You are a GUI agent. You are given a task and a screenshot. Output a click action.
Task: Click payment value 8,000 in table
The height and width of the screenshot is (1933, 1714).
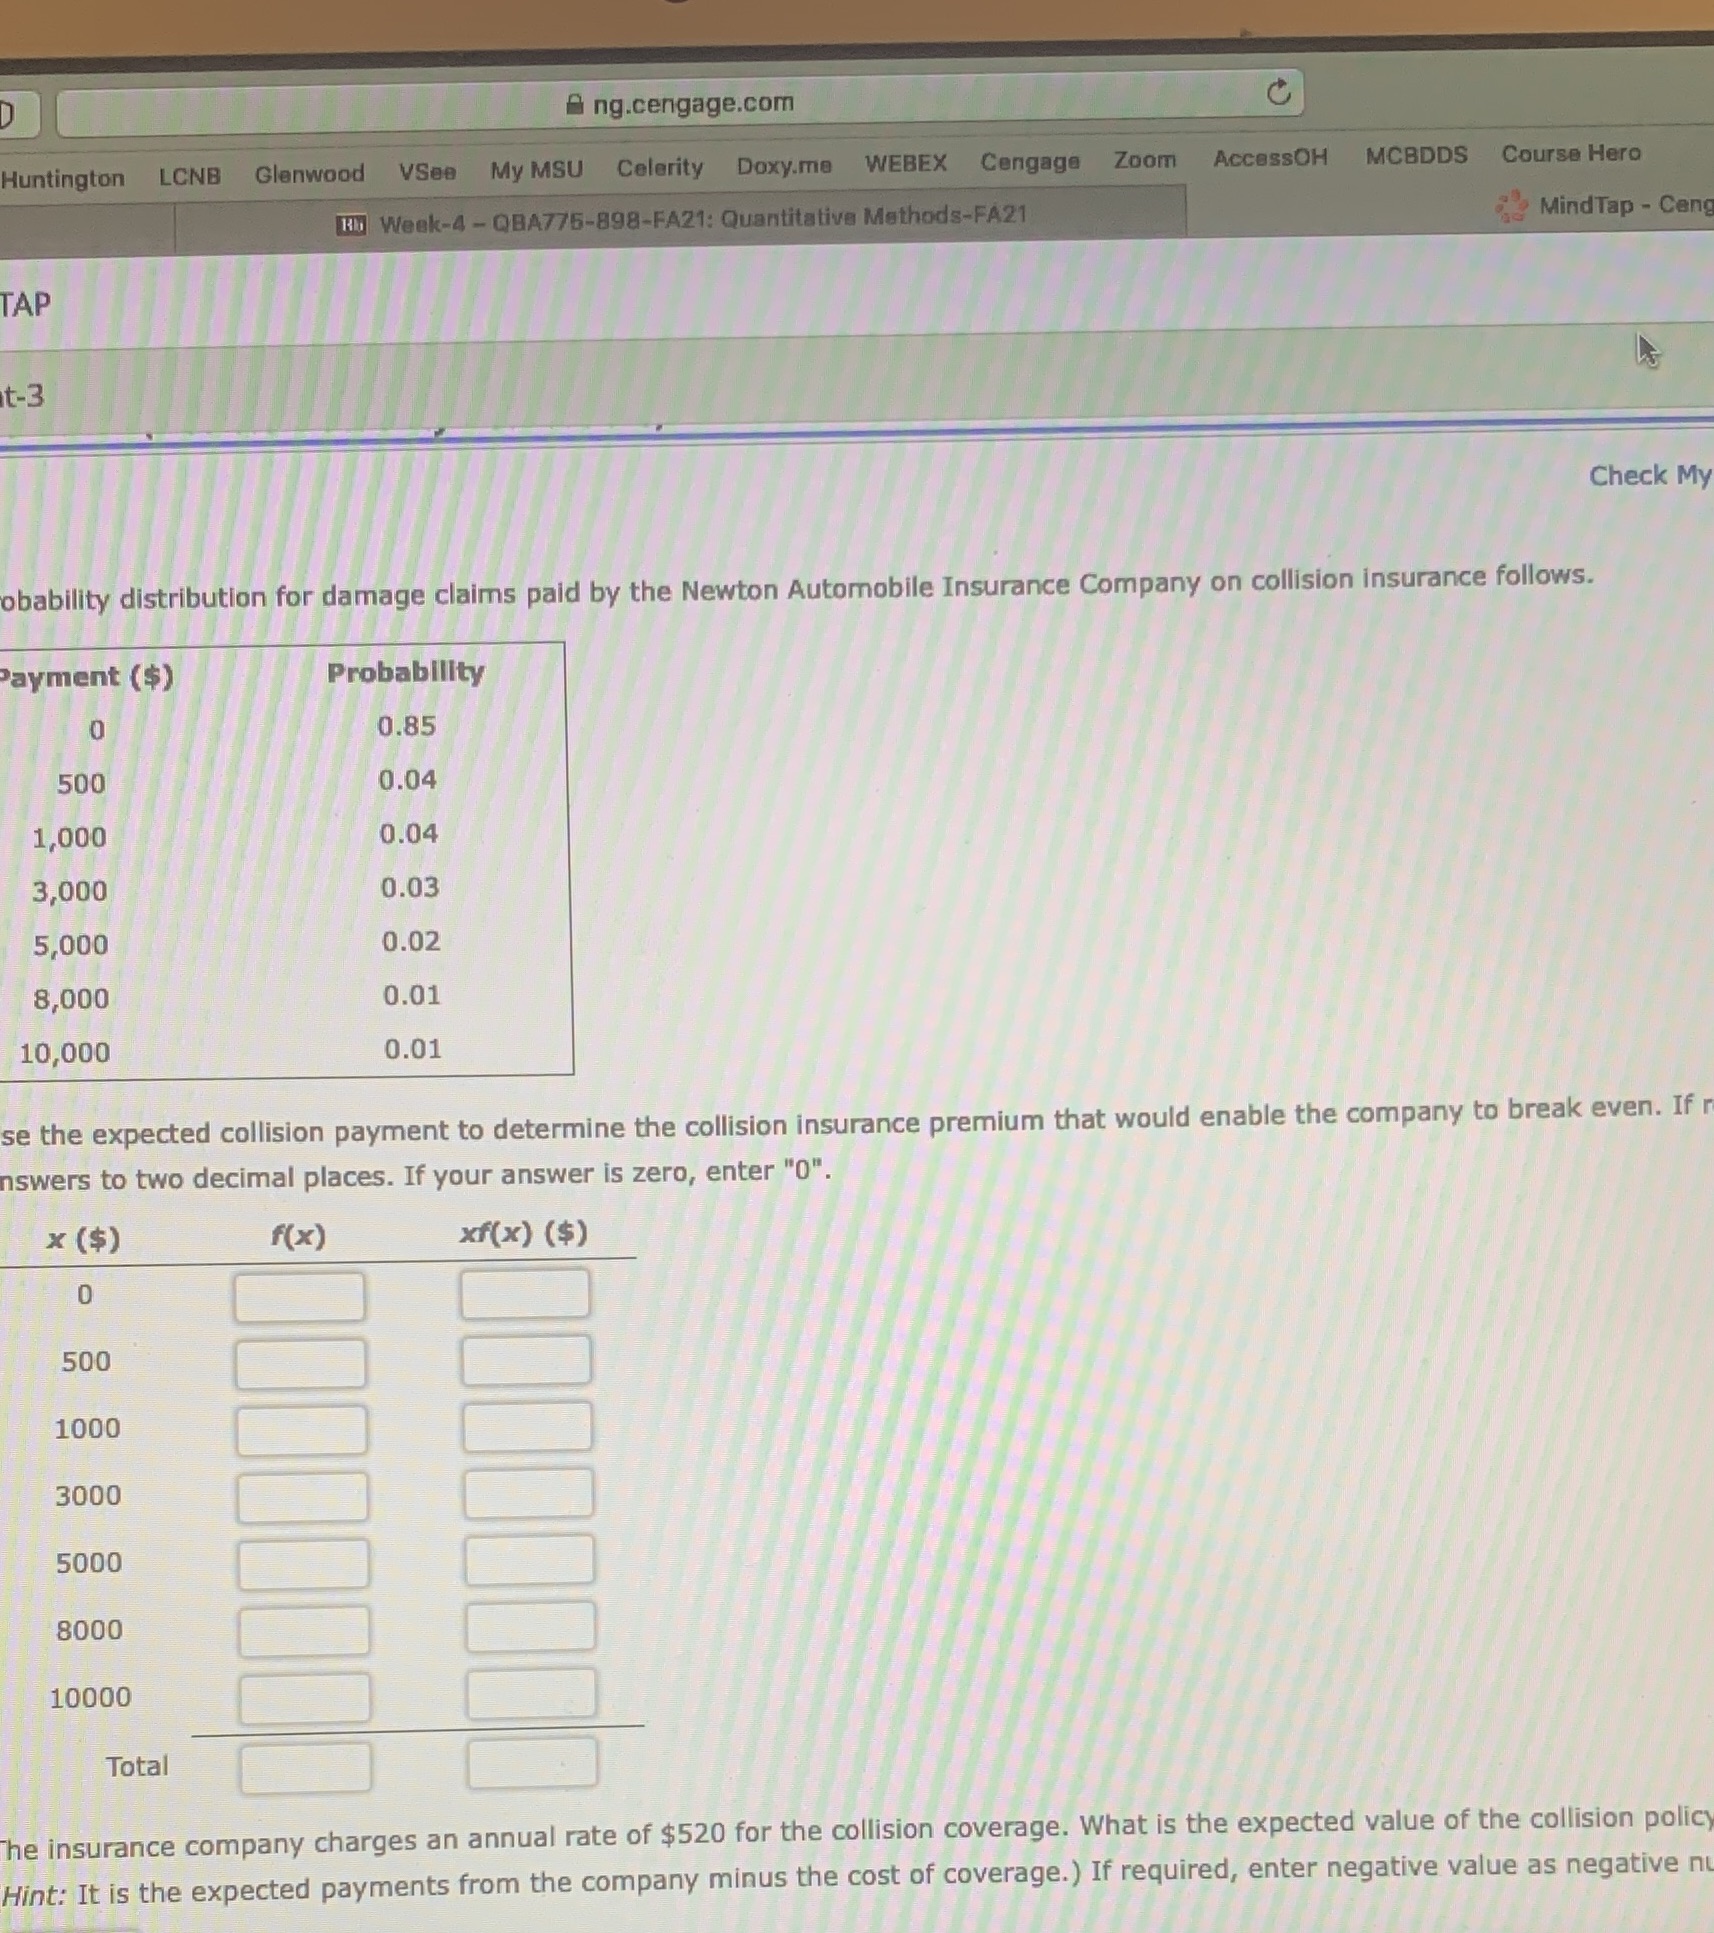71,999
